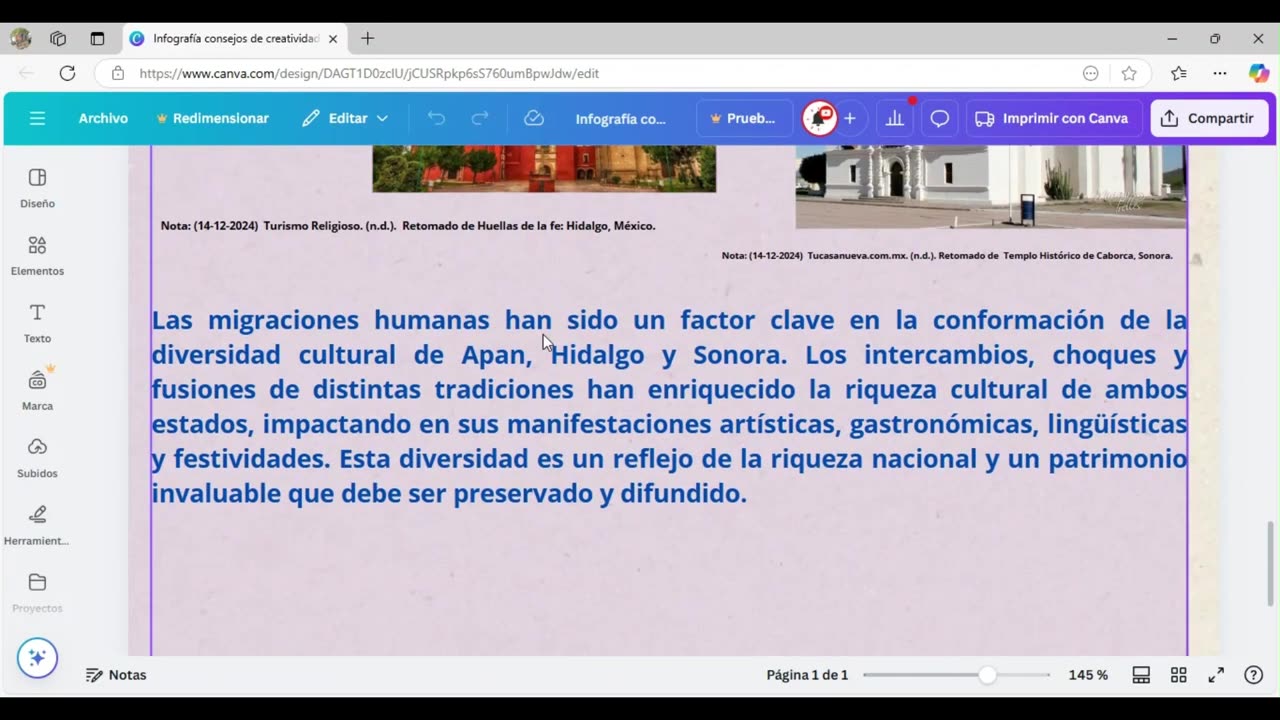Select the white Caborca temple photo

pos(990,186)
